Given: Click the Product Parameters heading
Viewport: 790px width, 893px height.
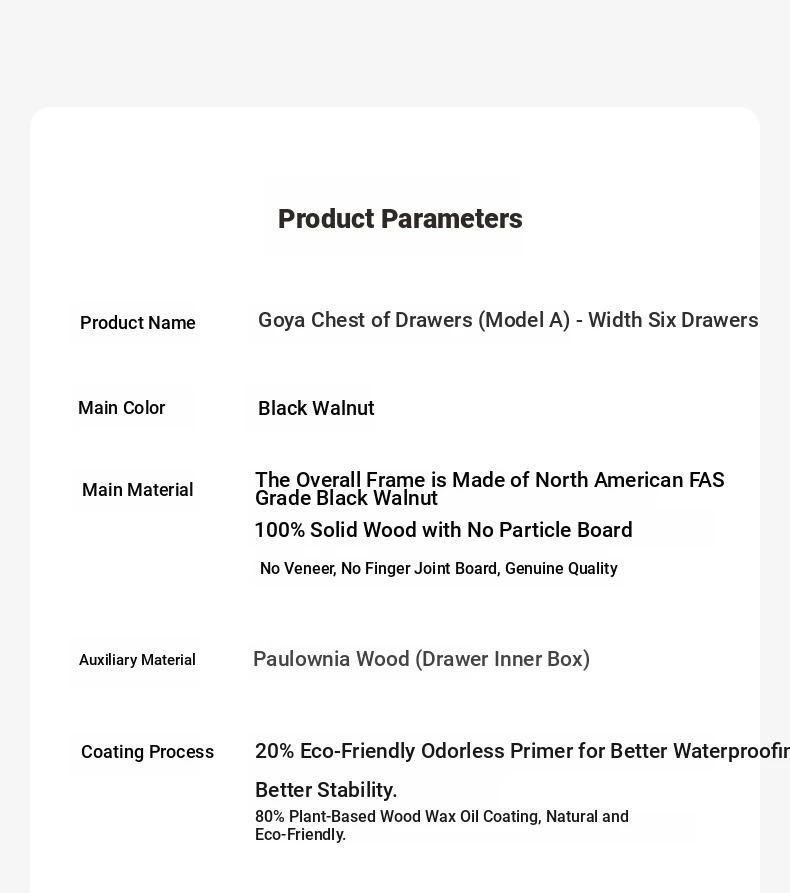Looking at the screenshot, I should (x=400, y=219).
